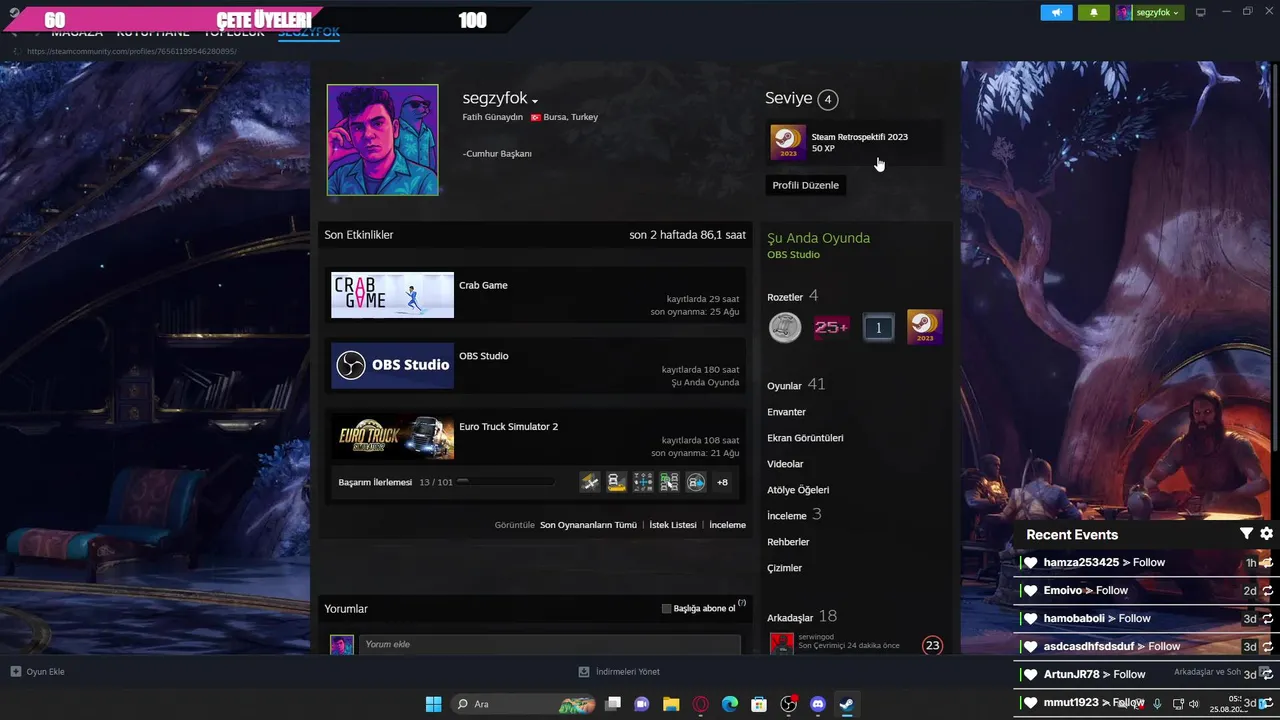The width and height of the screenshot is (1280, 720).
Task: Open the Oyunlar 41 link
Action: (796, 385)
